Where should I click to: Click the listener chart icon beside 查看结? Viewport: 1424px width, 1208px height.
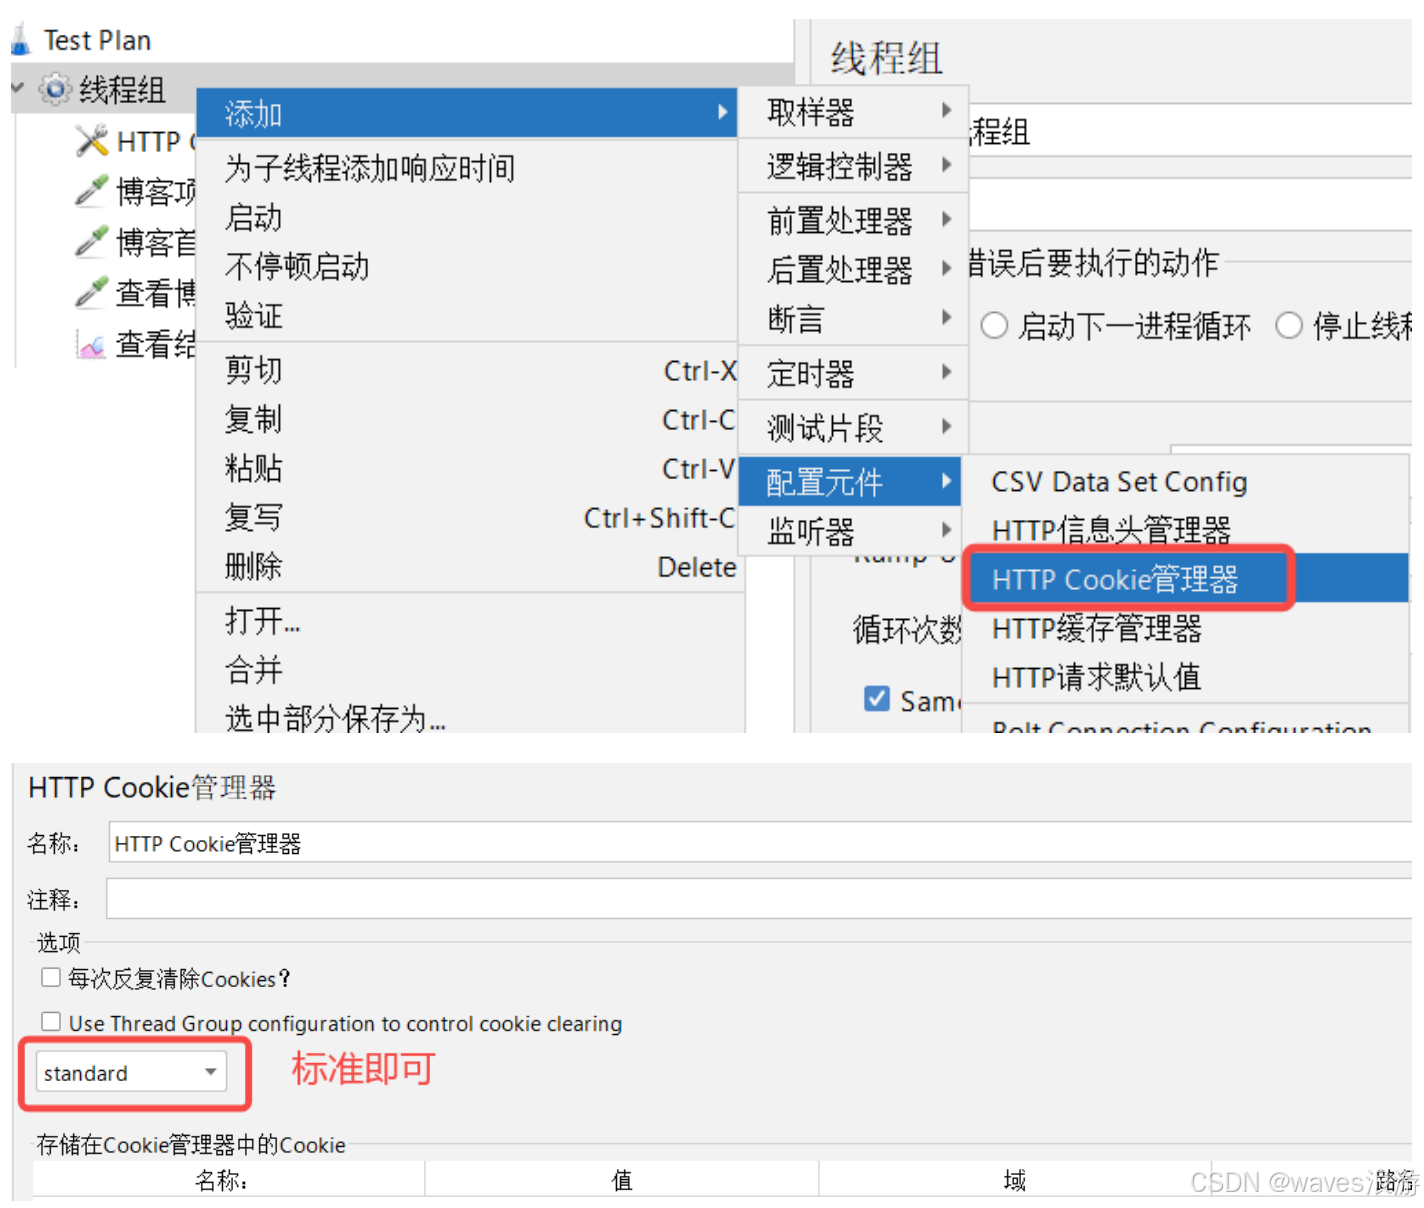pyautogui.click(x=91, y=345)
